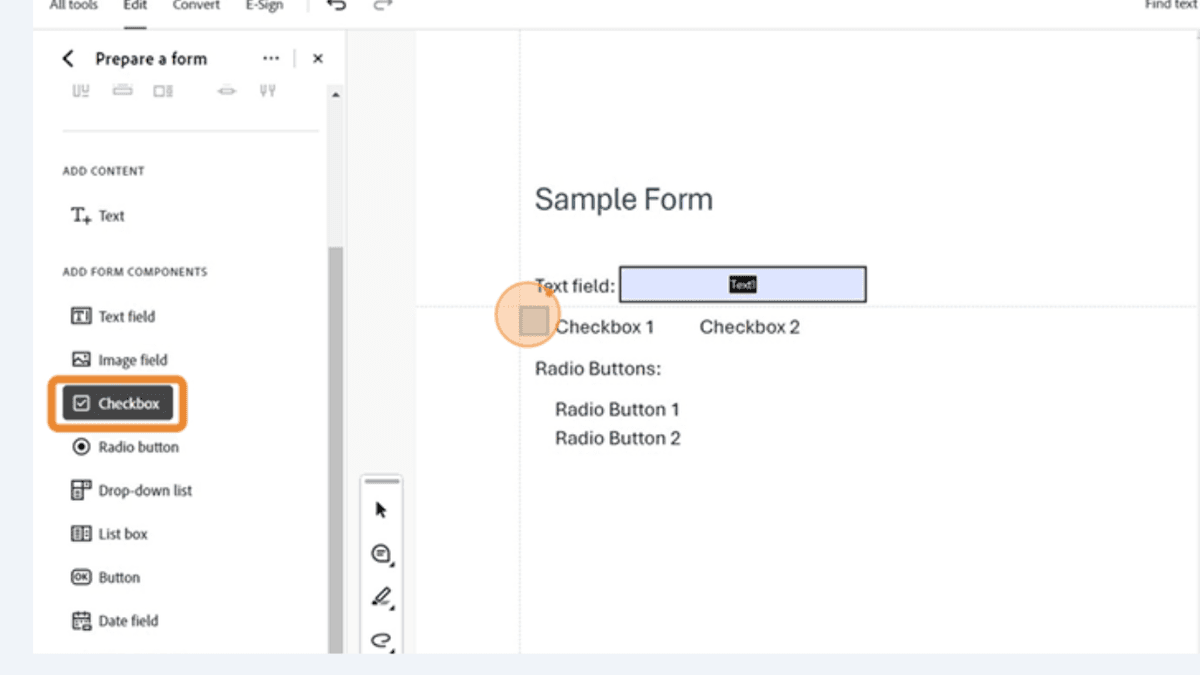Go back using the Prepare a form chevron

pyautogui.click(x=67, y=58)
